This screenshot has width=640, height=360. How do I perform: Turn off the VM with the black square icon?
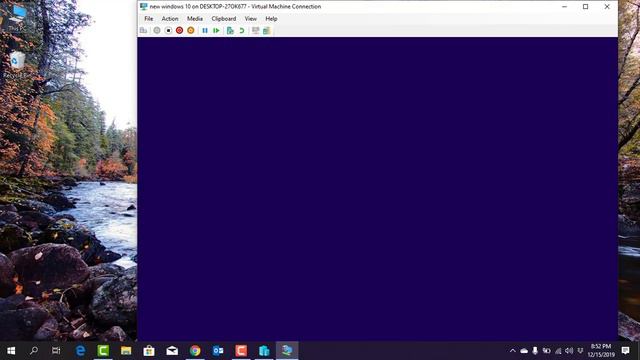pos(168,31)
